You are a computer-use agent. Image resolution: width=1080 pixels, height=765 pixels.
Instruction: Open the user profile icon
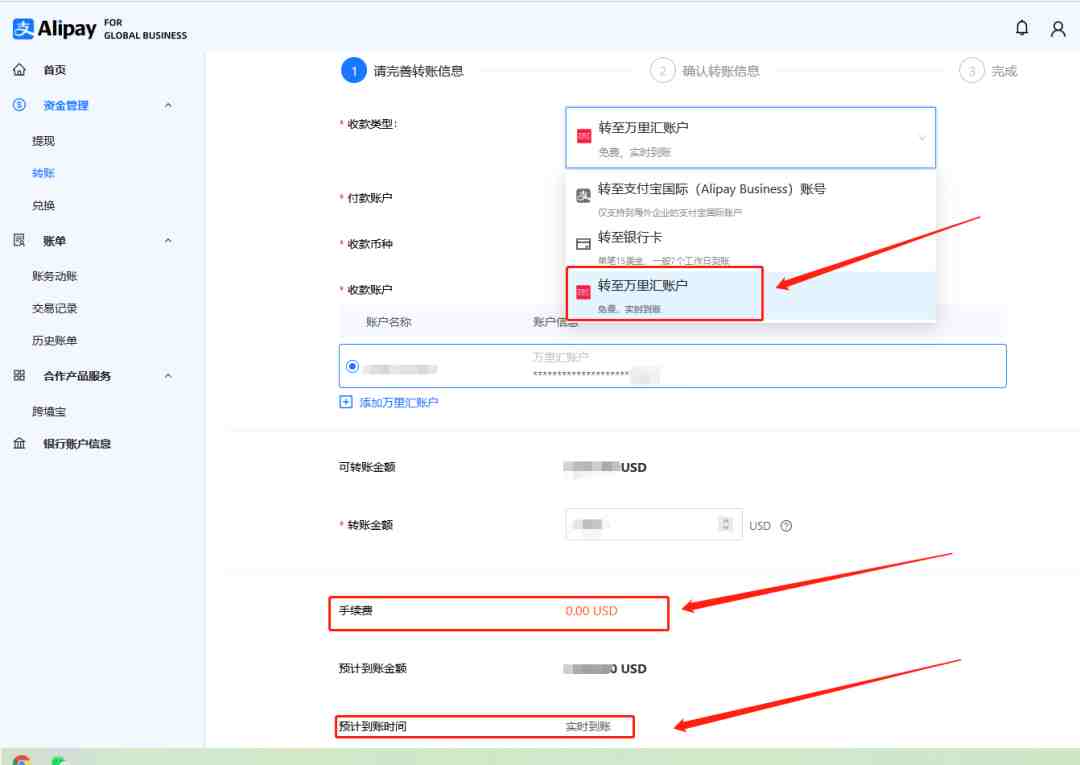click(x=1058, y=28)
